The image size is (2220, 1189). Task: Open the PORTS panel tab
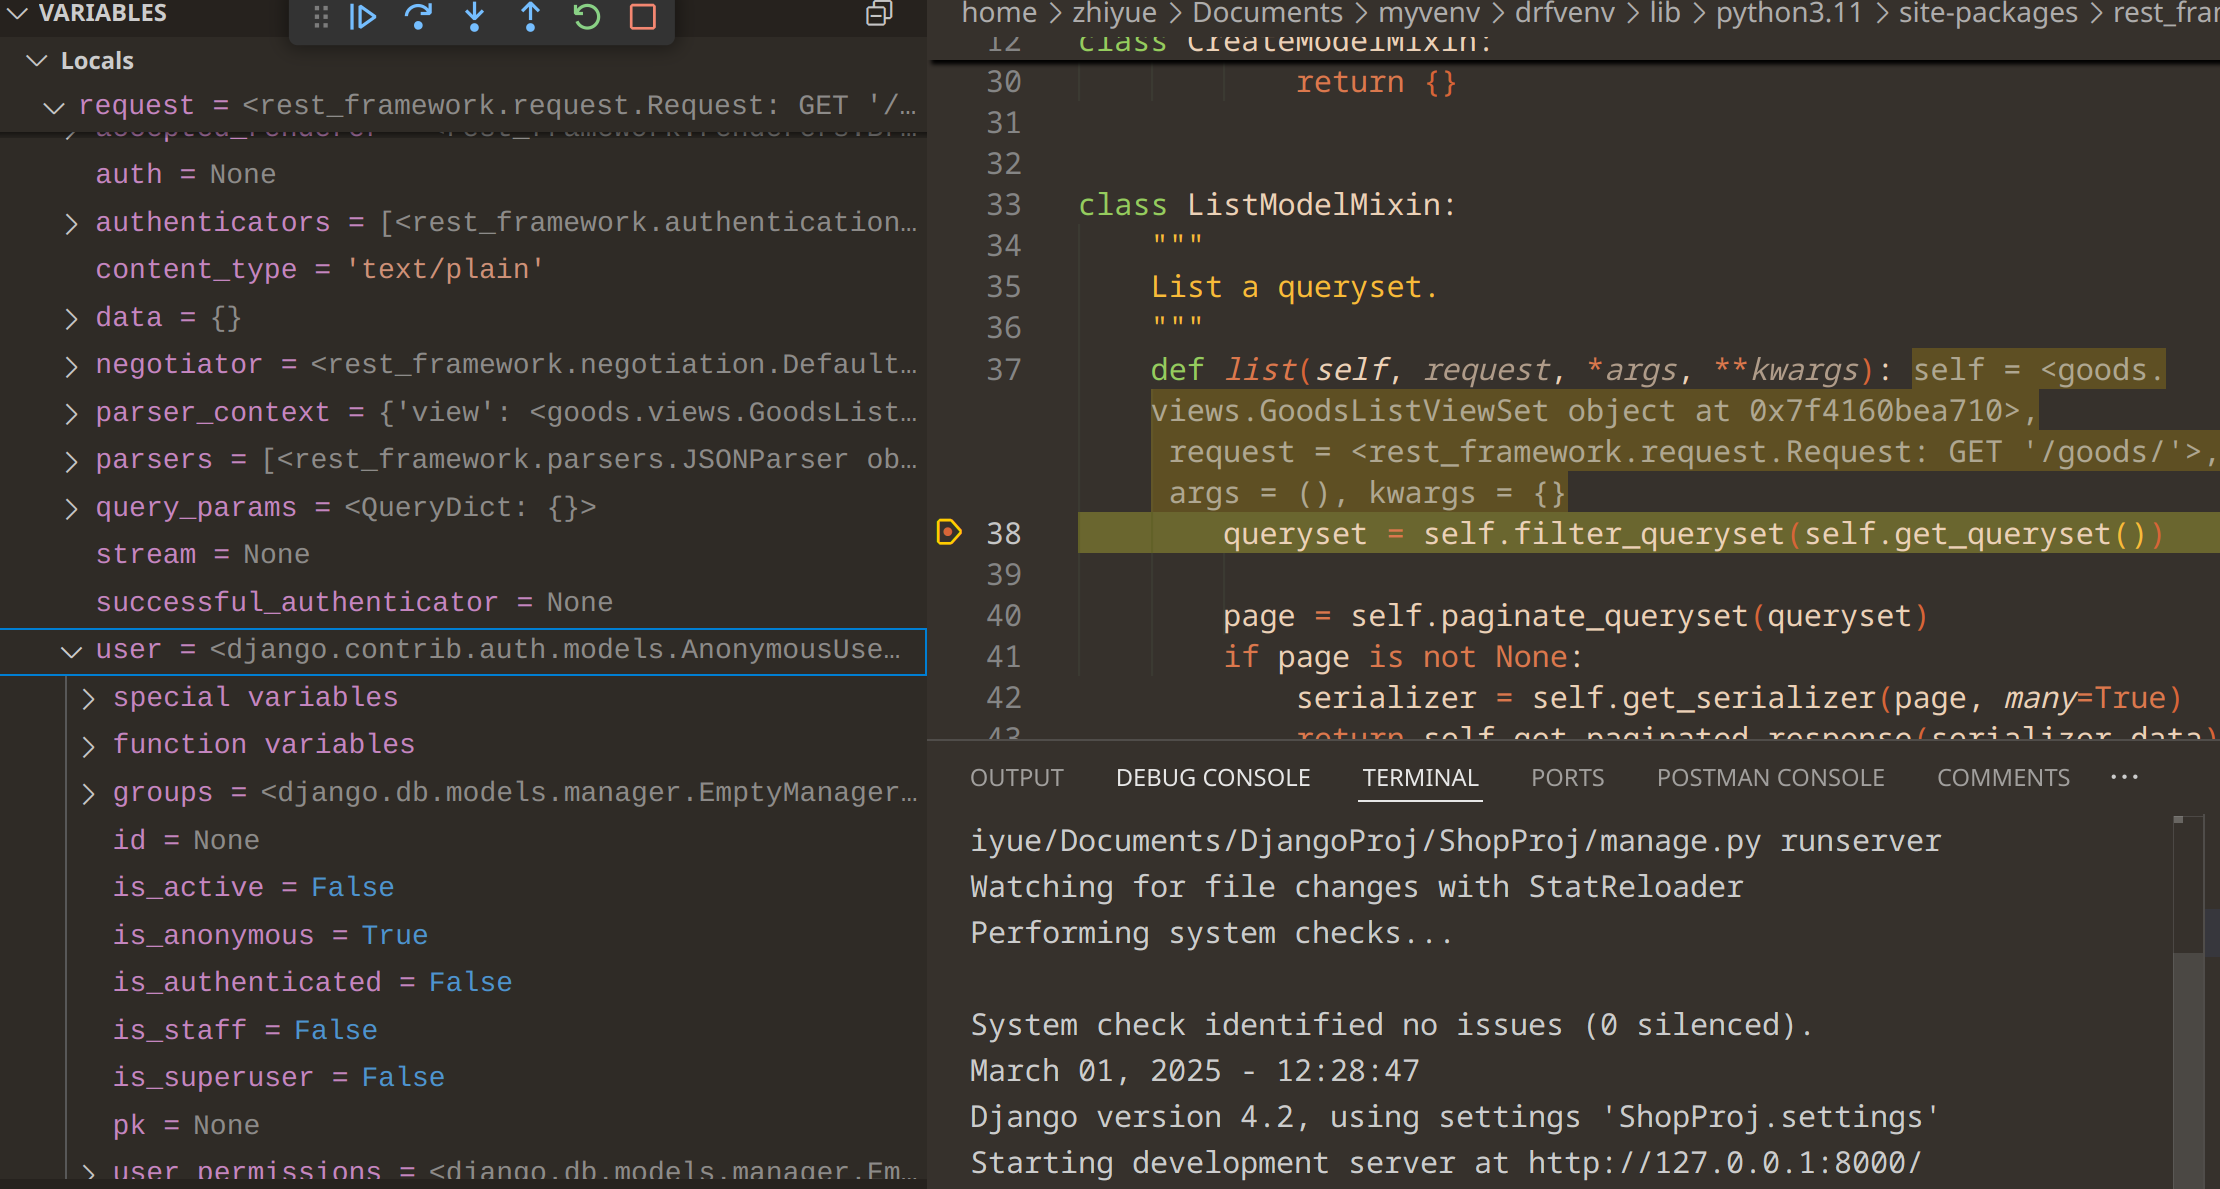(1567, 778)
